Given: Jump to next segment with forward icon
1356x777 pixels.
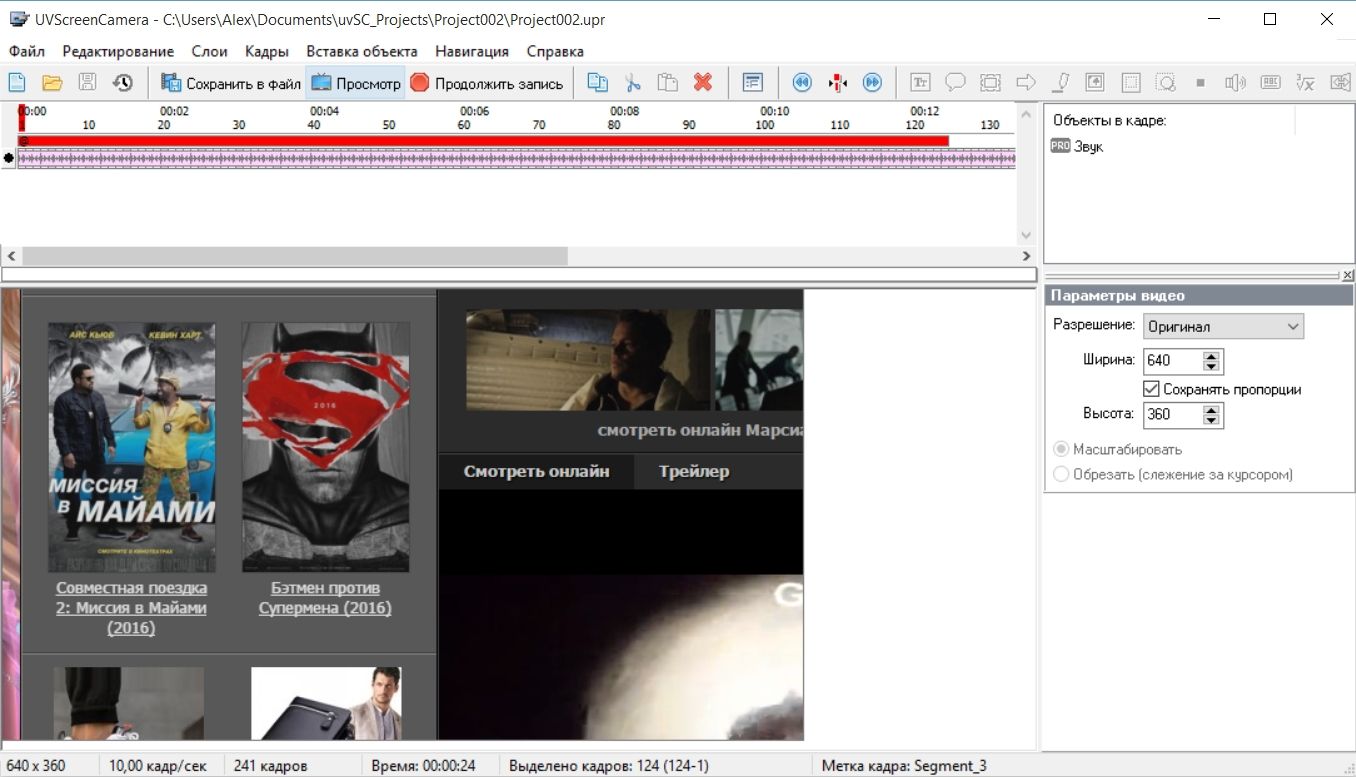Looking at the screenshot, I should click(x=872, y=83).
